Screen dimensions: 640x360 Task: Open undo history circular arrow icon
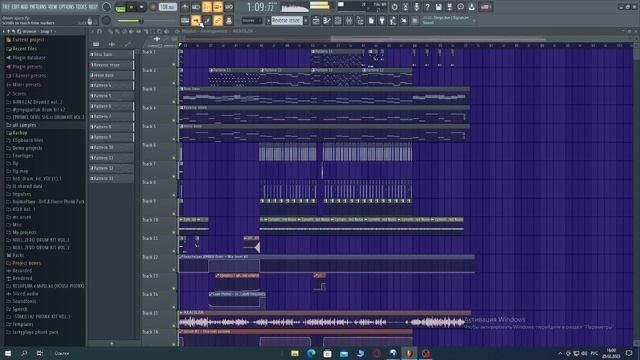pyautogui.click(x=394, y=7)
